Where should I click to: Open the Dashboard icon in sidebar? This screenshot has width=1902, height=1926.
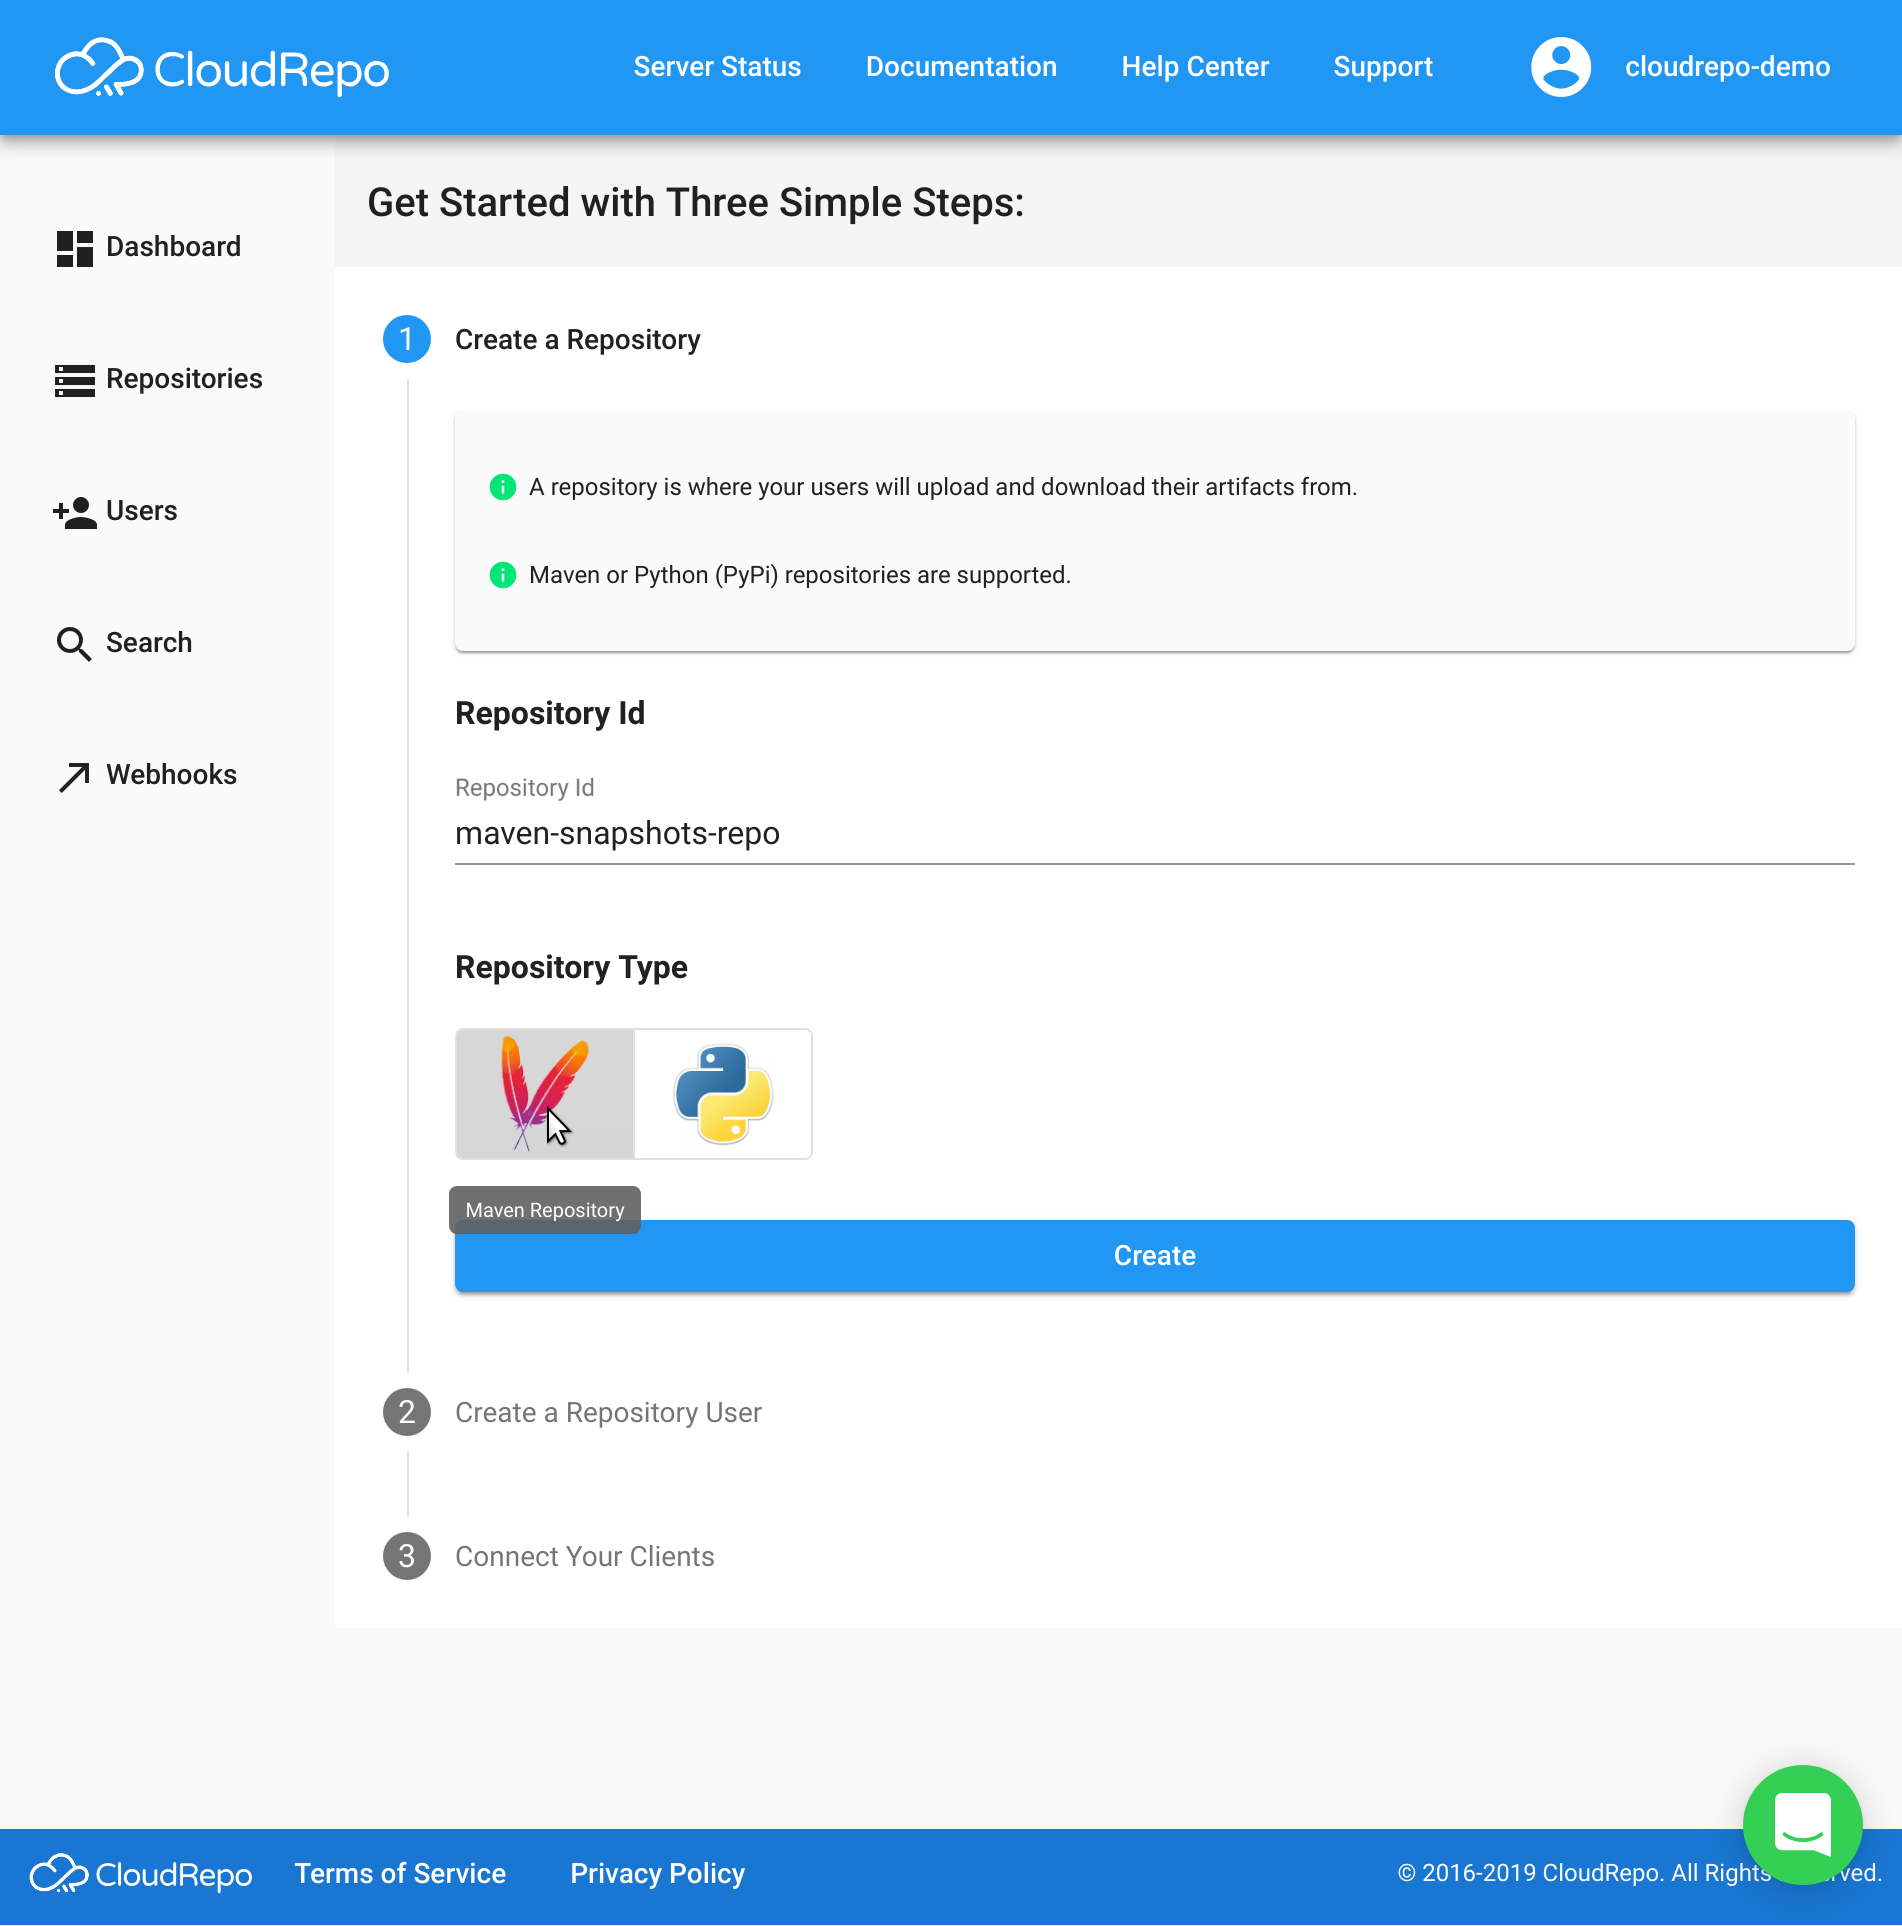point(75,248)
